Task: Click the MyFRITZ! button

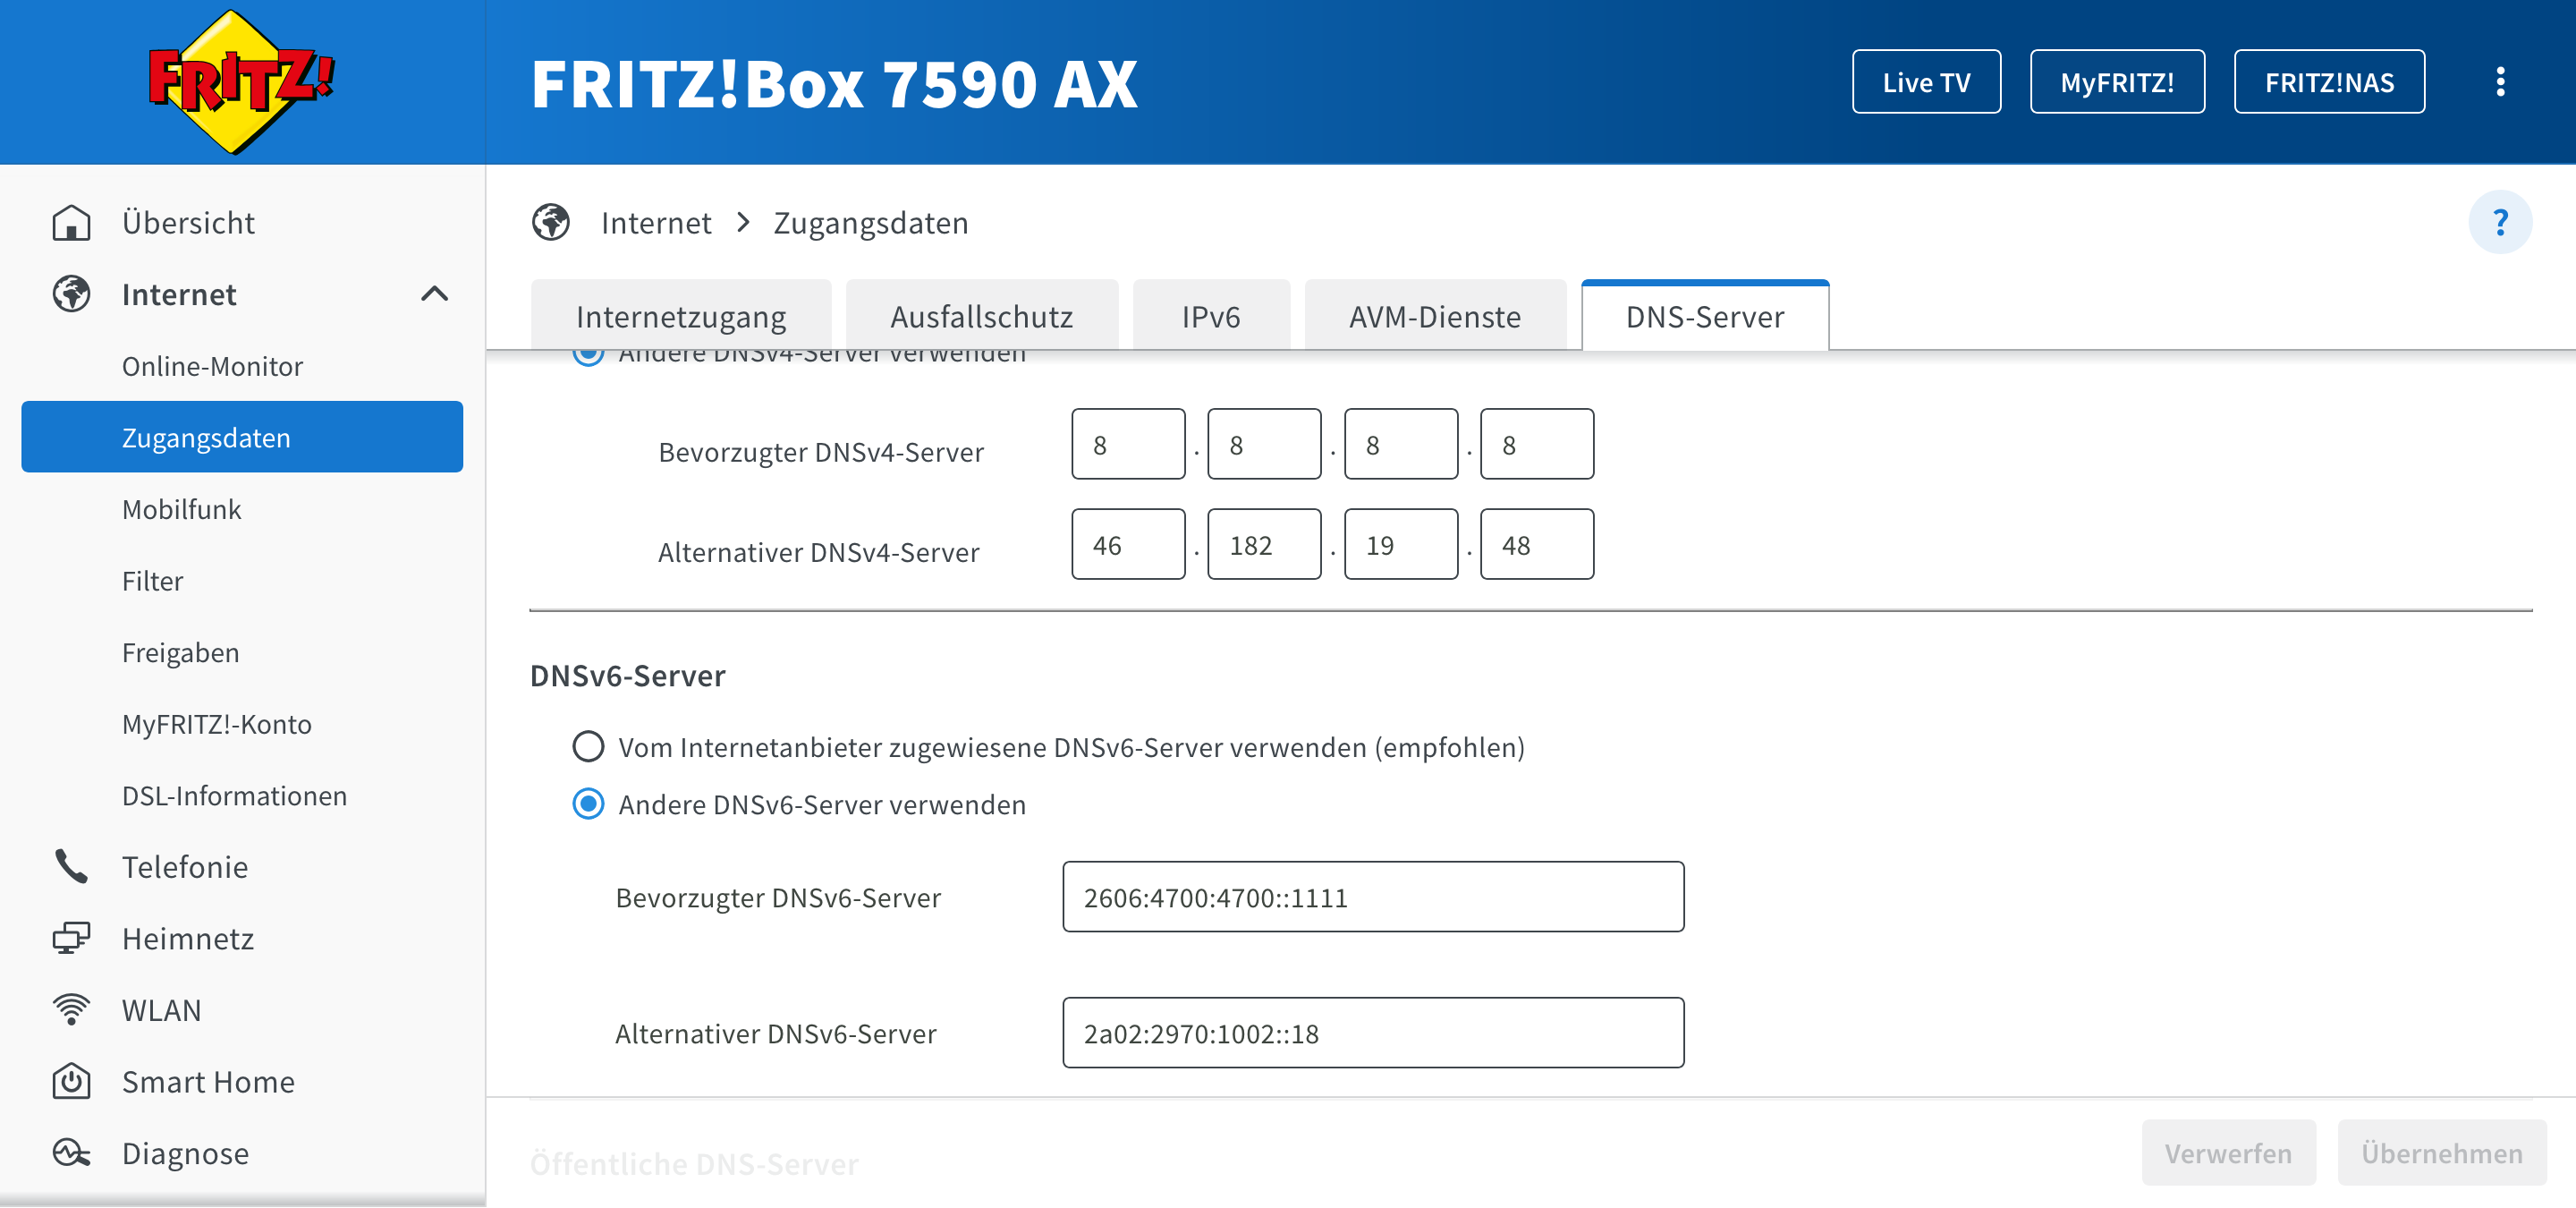Action: pyautogui.click(x=2116, y=82)
